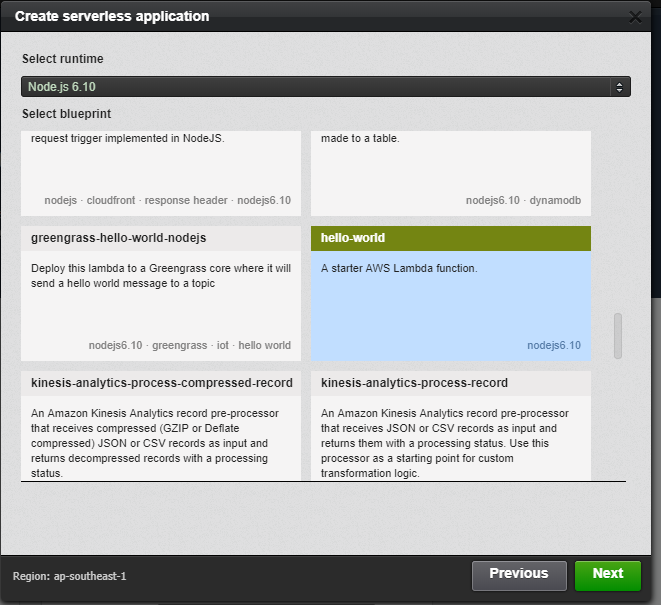Click the 'JSON or CSV records as input and' description
This screenshot has width=661, height=605.
coord(445,443)
